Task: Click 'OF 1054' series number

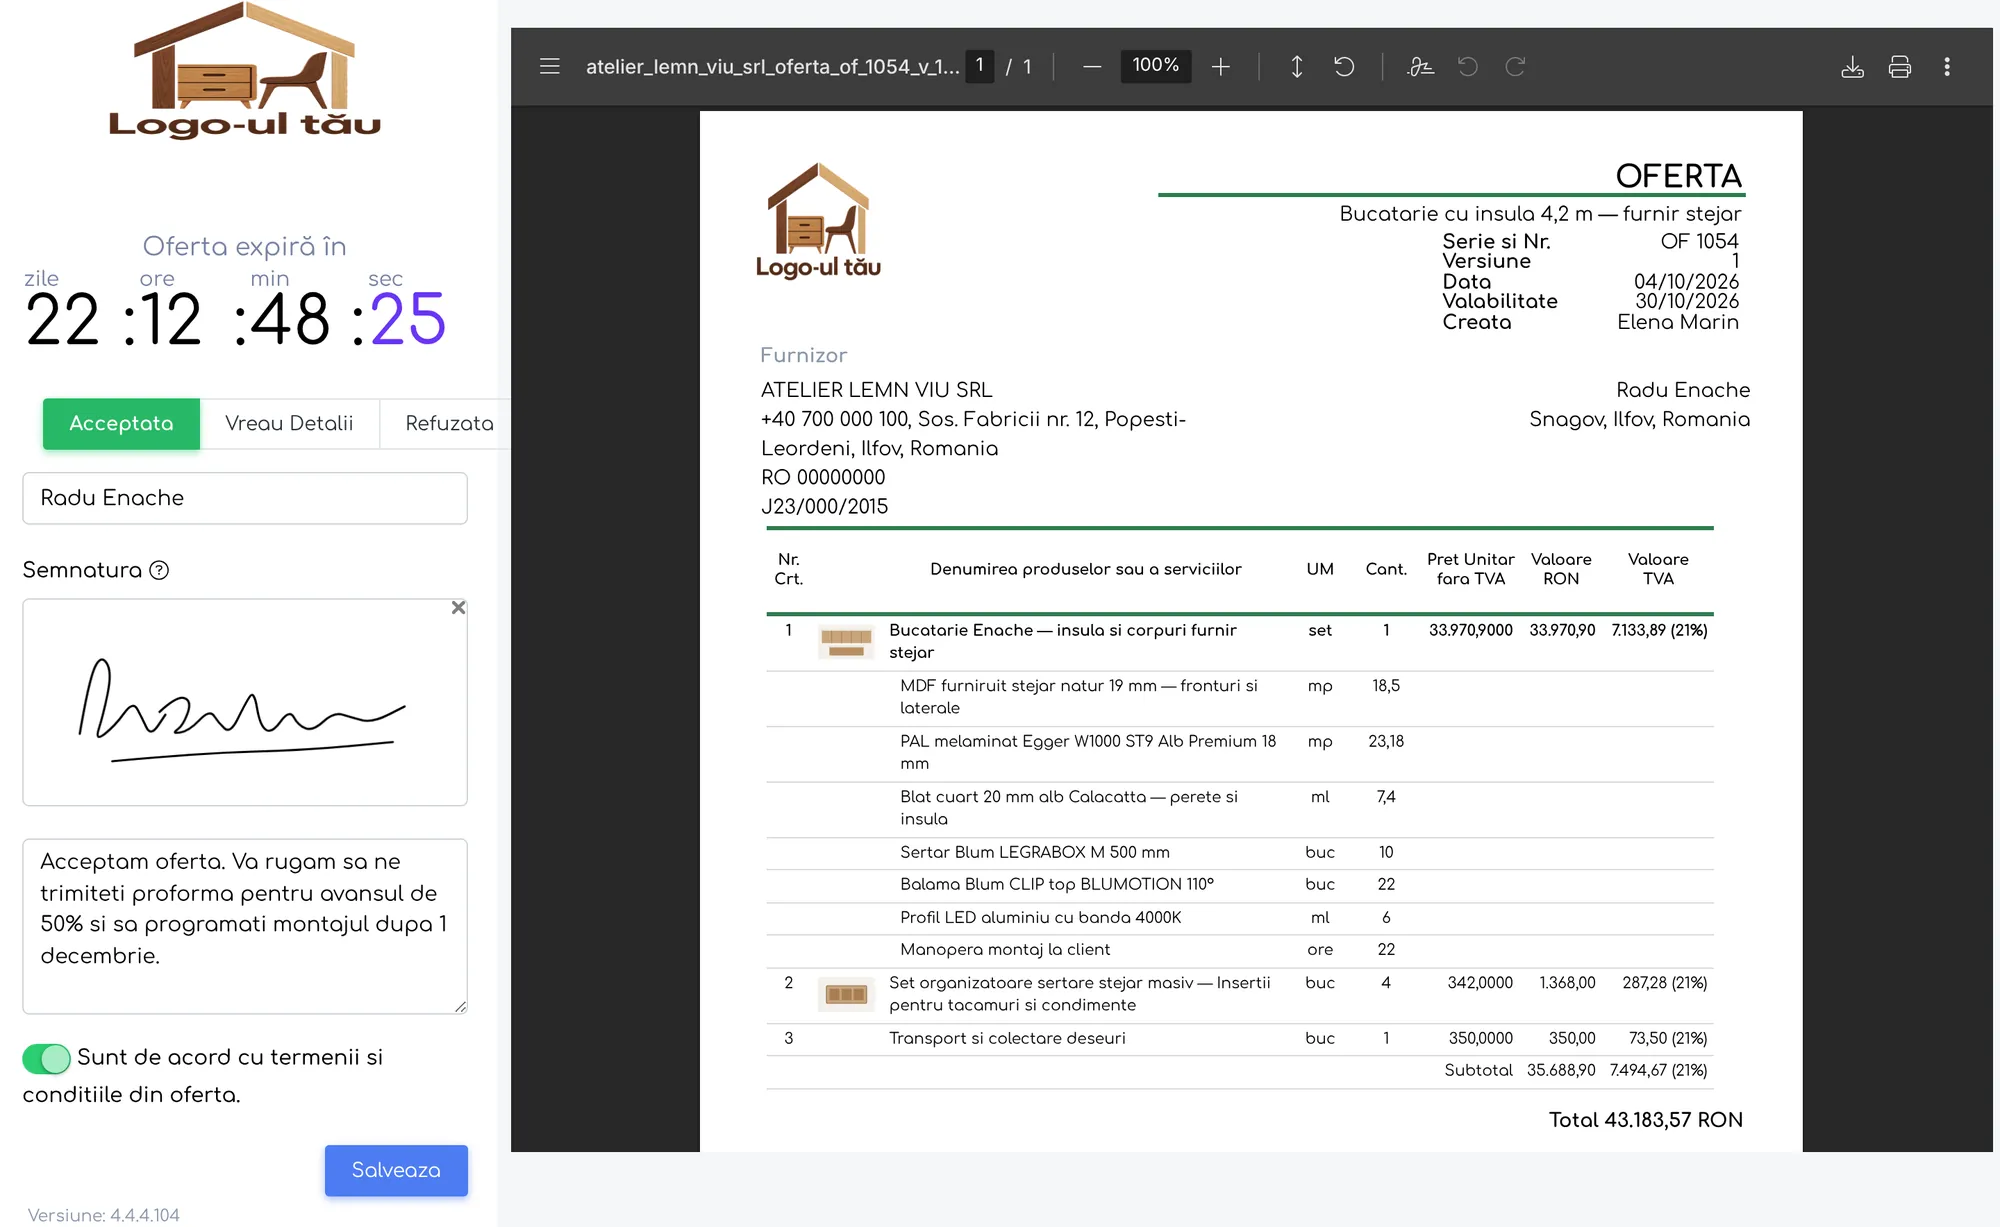Action: (1699, 241)
